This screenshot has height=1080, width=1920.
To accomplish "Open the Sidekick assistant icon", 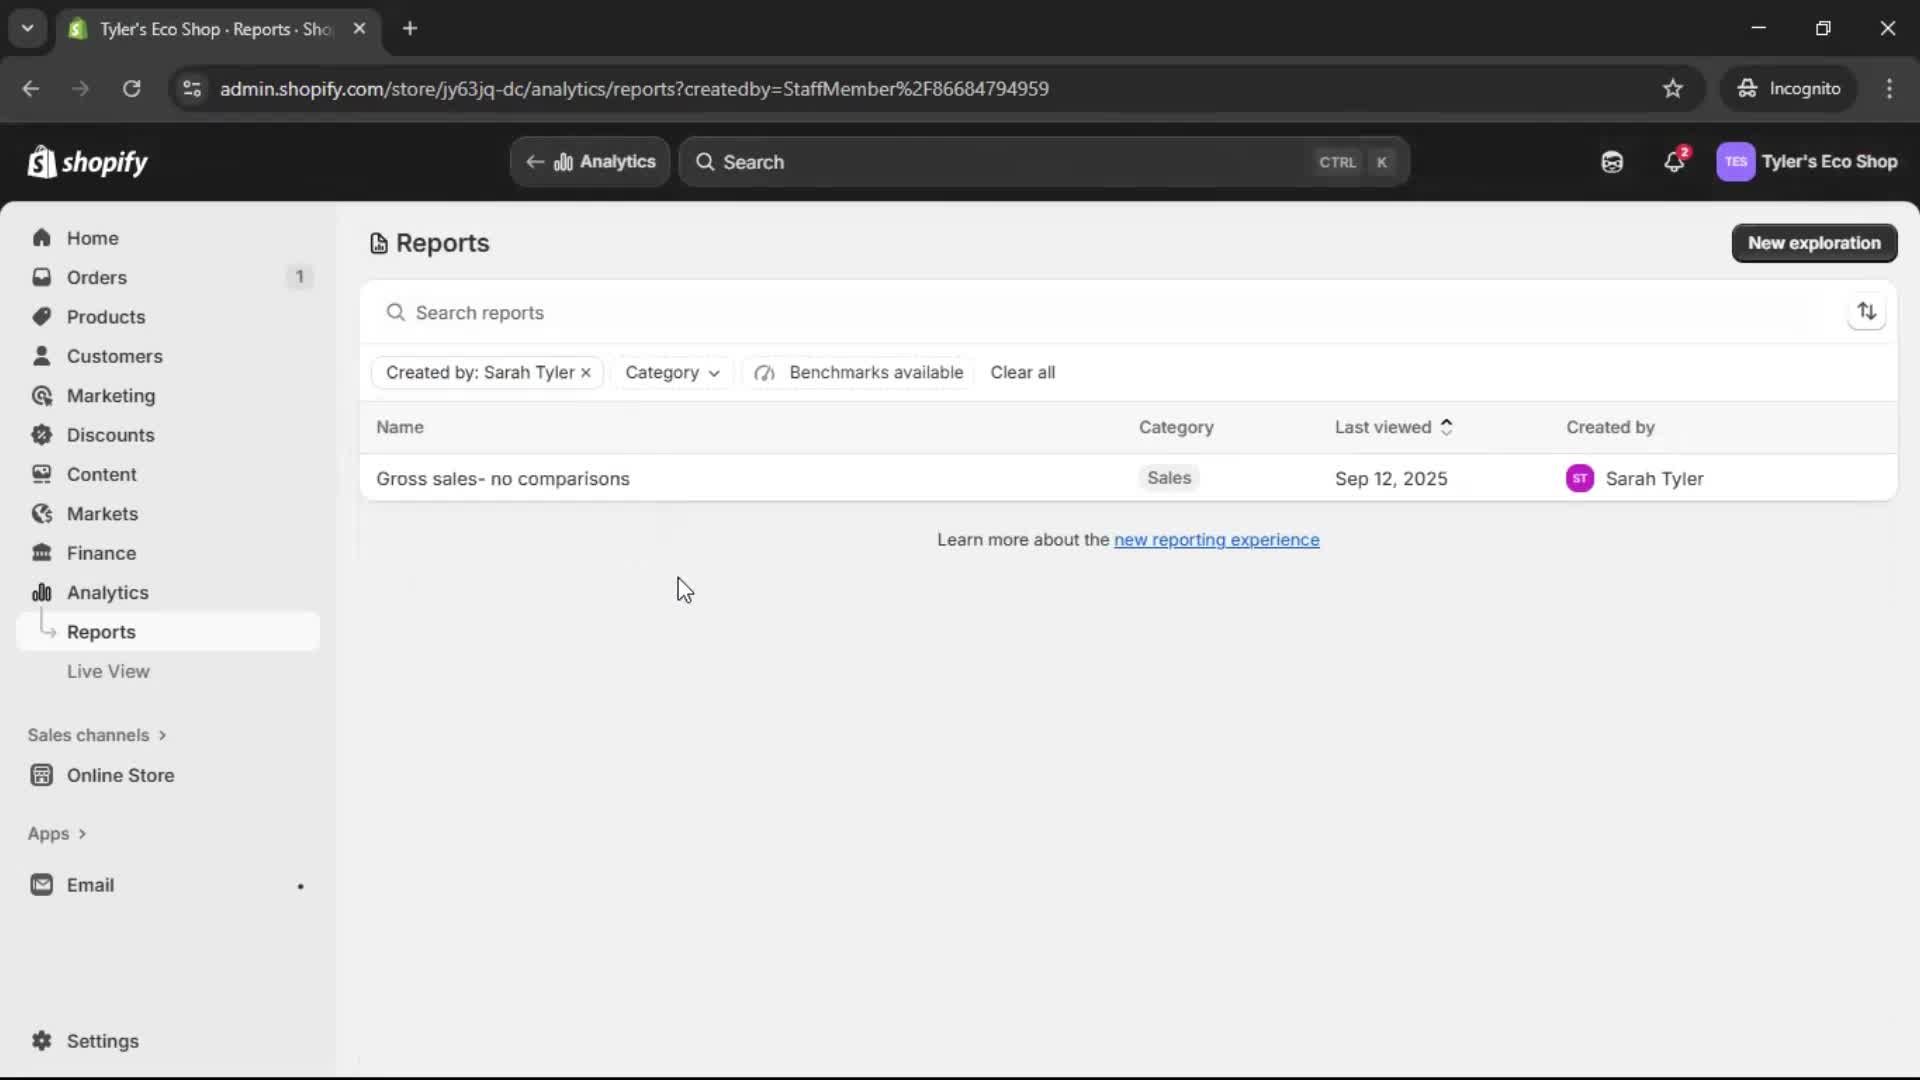I will (x=1612, y=161).
